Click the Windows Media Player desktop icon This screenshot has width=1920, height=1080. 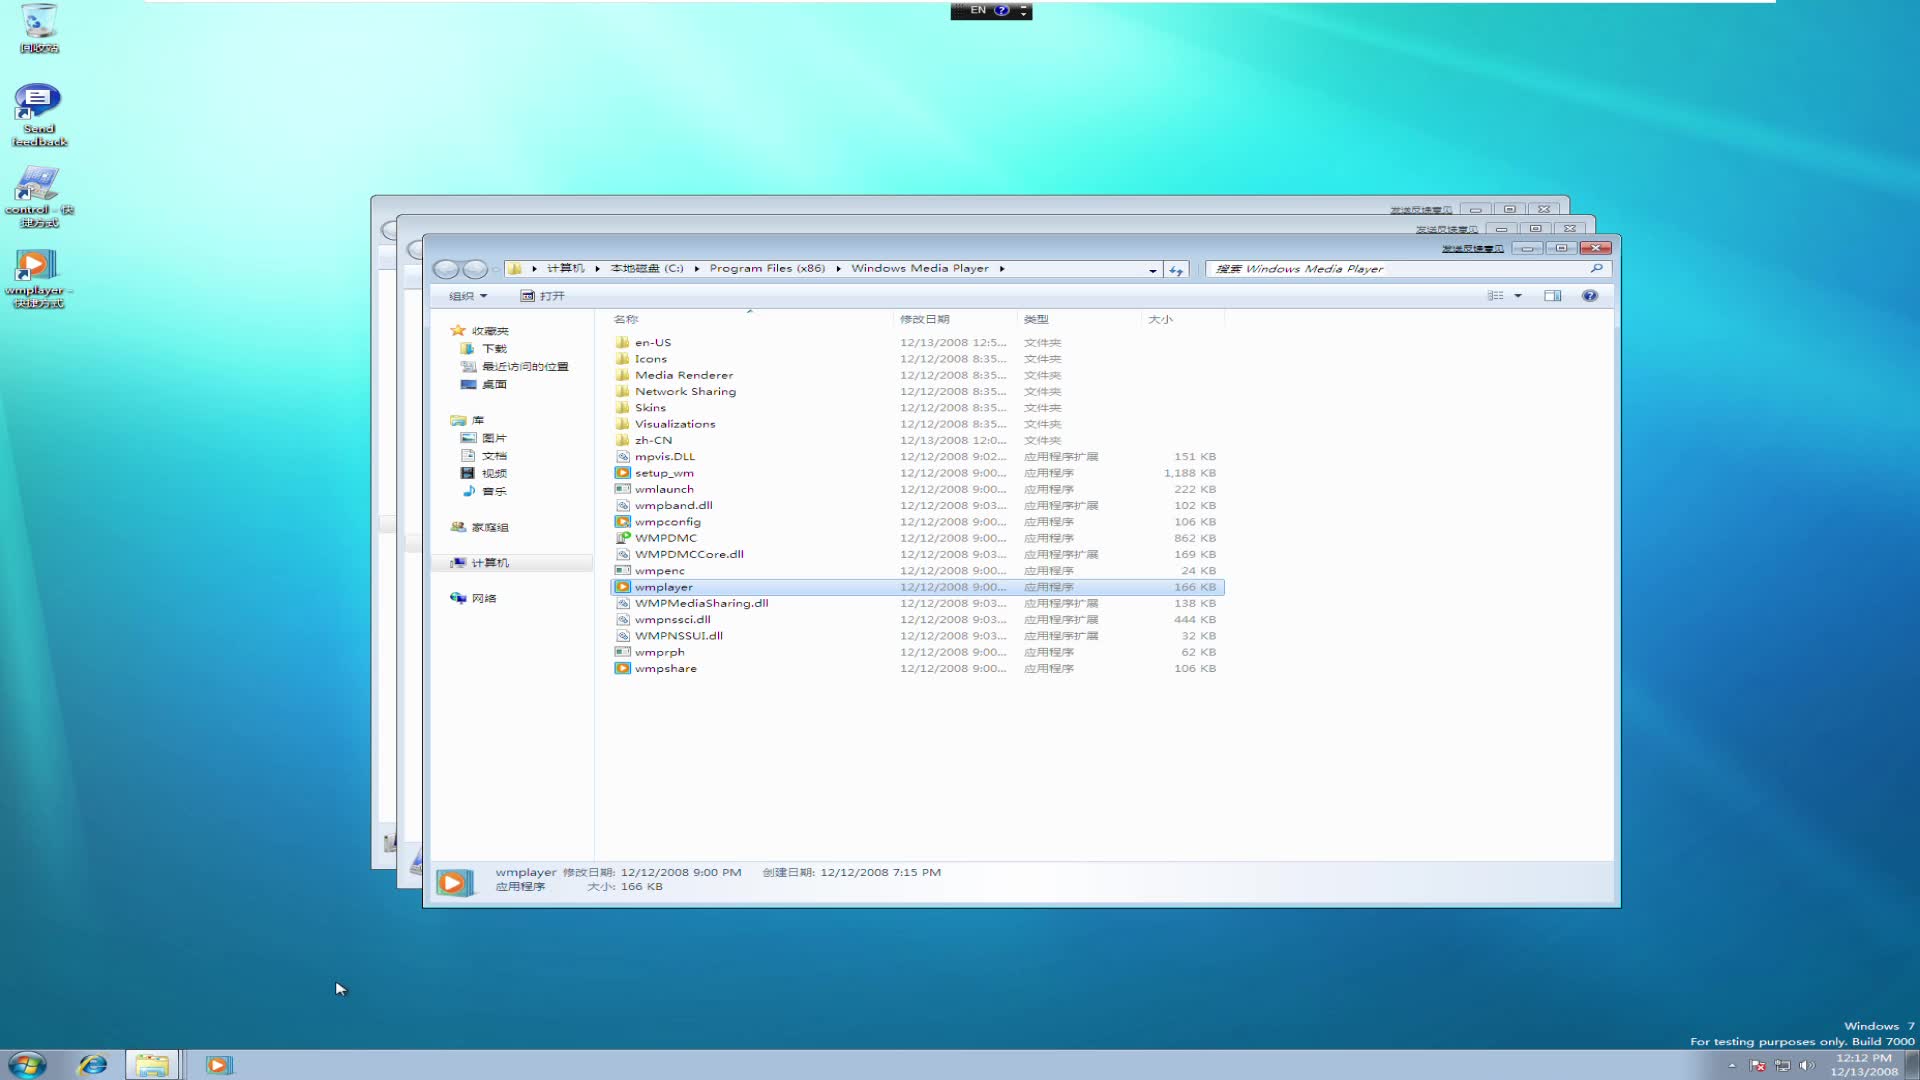(37, 277)
